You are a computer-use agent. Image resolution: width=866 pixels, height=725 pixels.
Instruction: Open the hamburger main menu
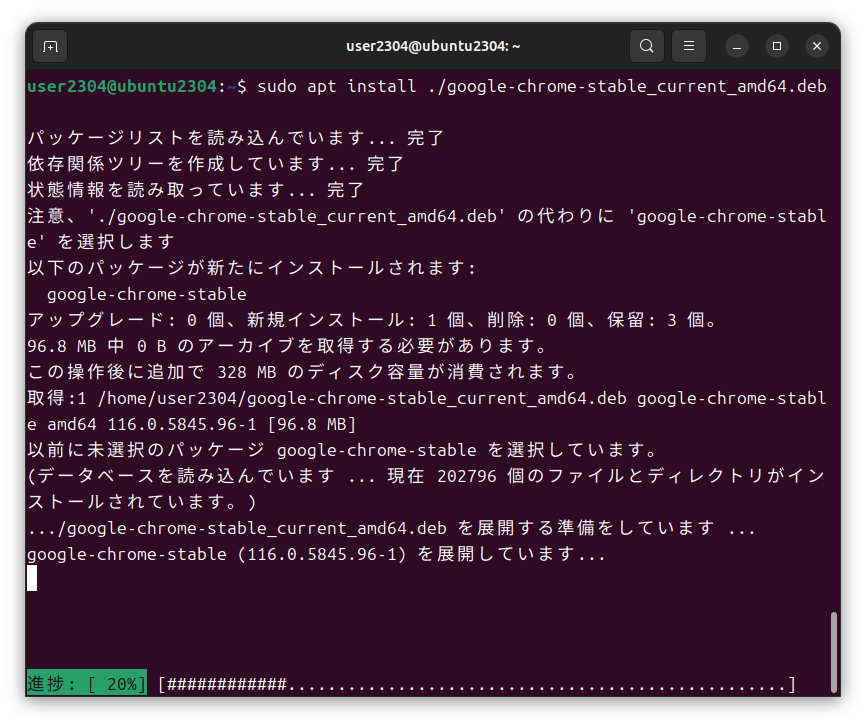(689, 46)
